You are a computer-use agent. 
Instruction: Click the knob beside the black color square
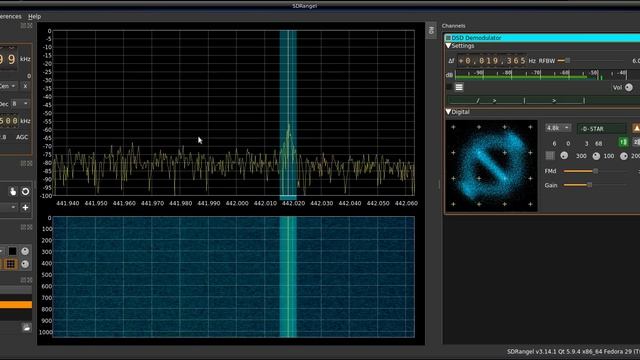click(25, 251)
